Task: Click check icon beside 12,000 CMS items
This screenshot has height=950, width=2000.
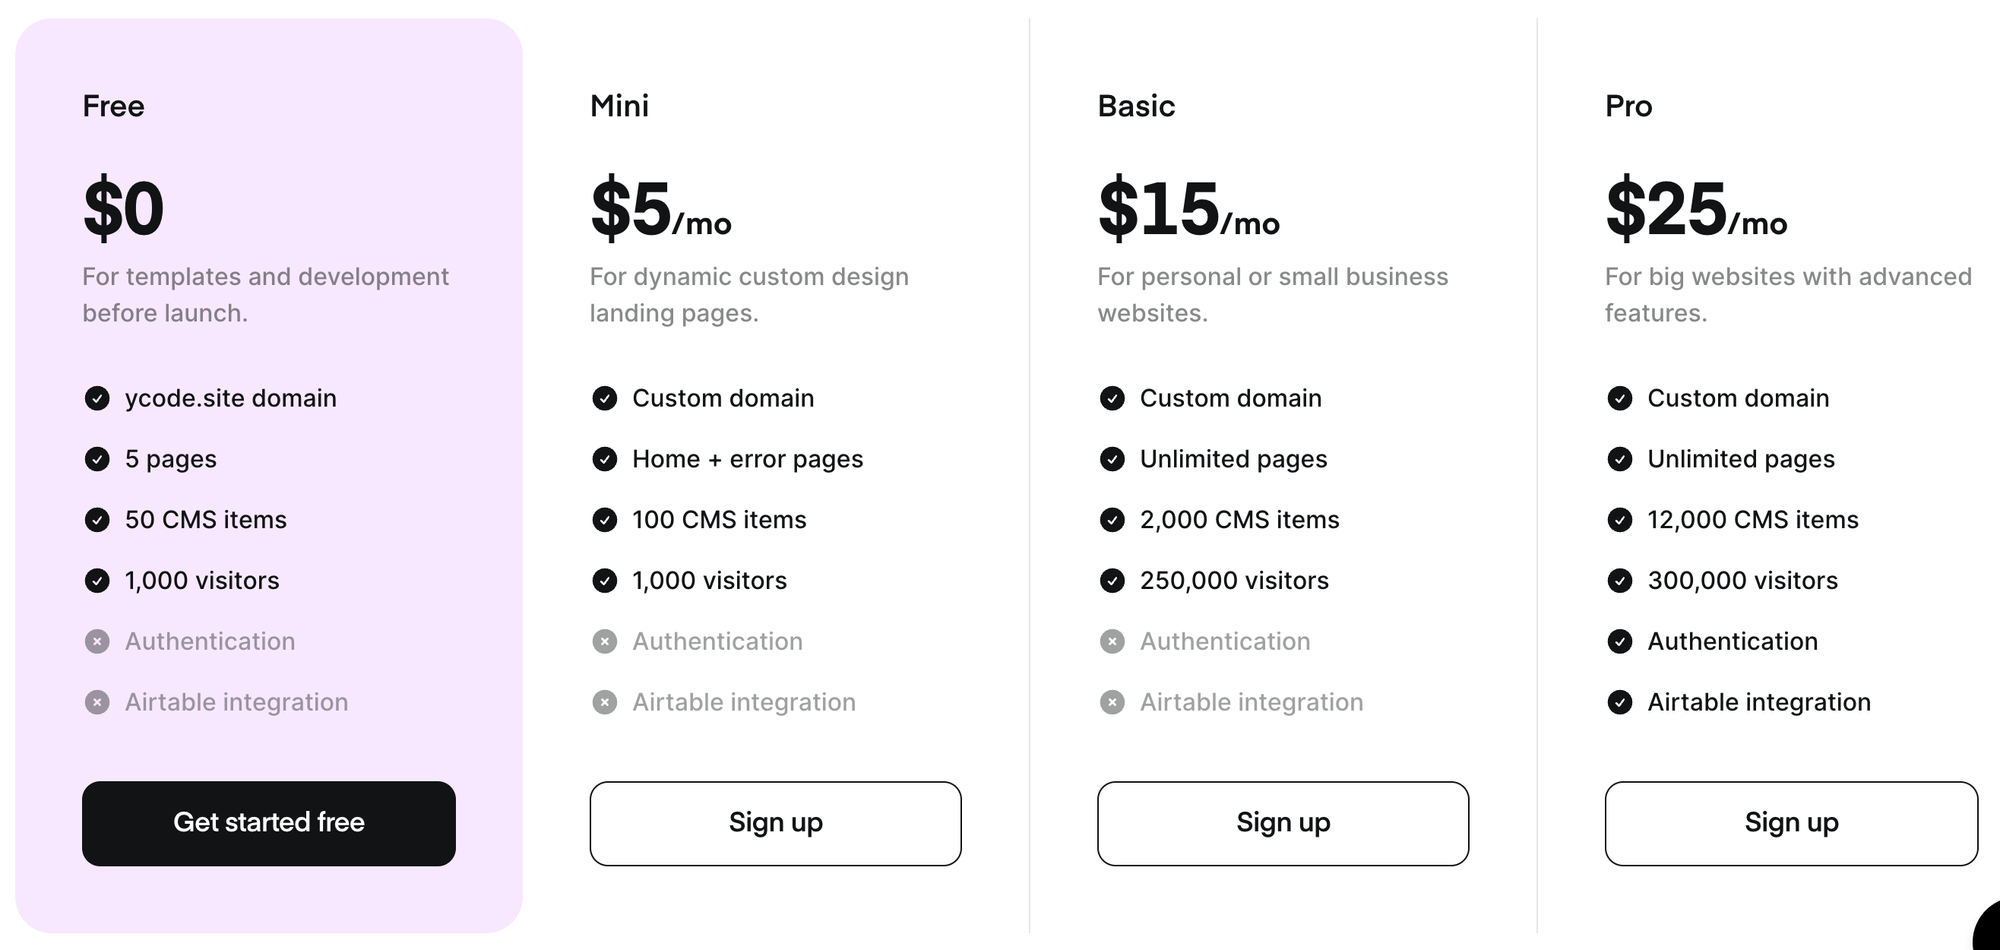Action: pos(1620,520)
